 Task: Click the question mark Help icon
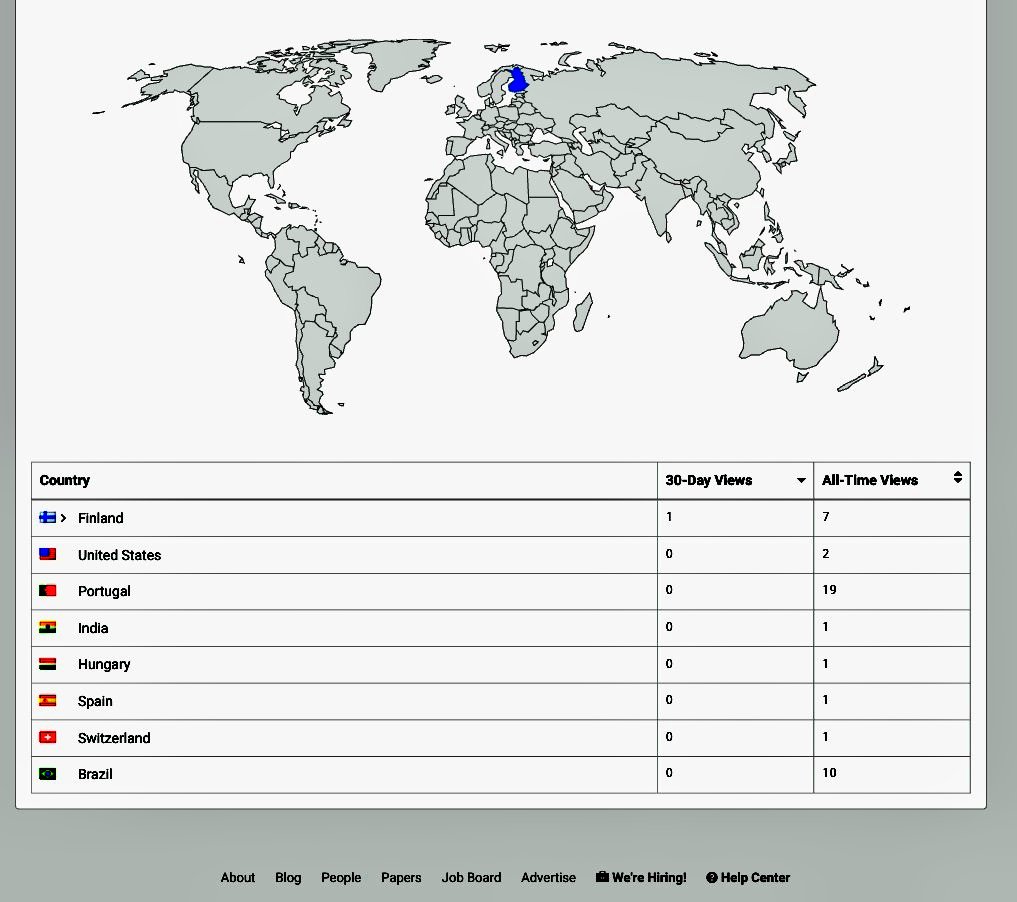tap(712, 877)
